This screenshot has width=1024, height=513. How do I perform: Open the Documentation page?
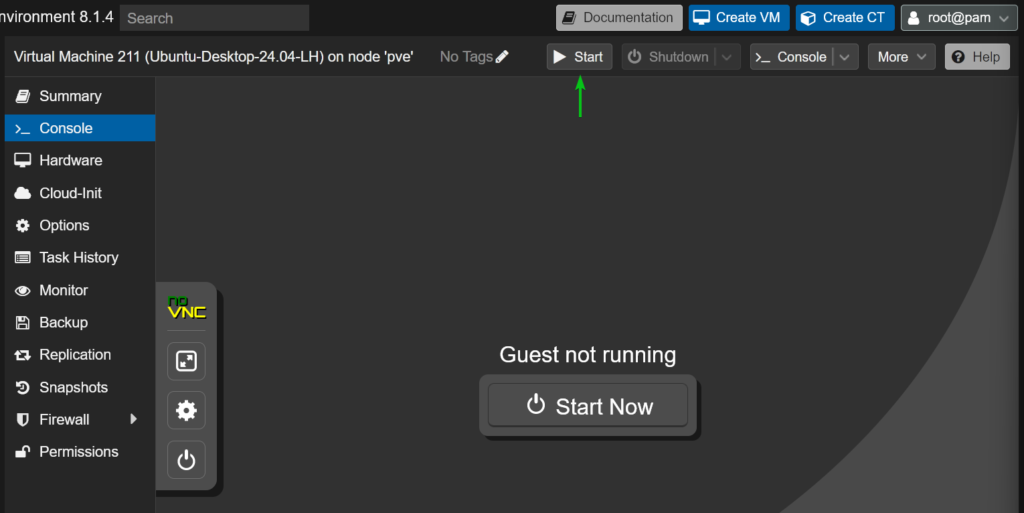click(x=619, y=18)
